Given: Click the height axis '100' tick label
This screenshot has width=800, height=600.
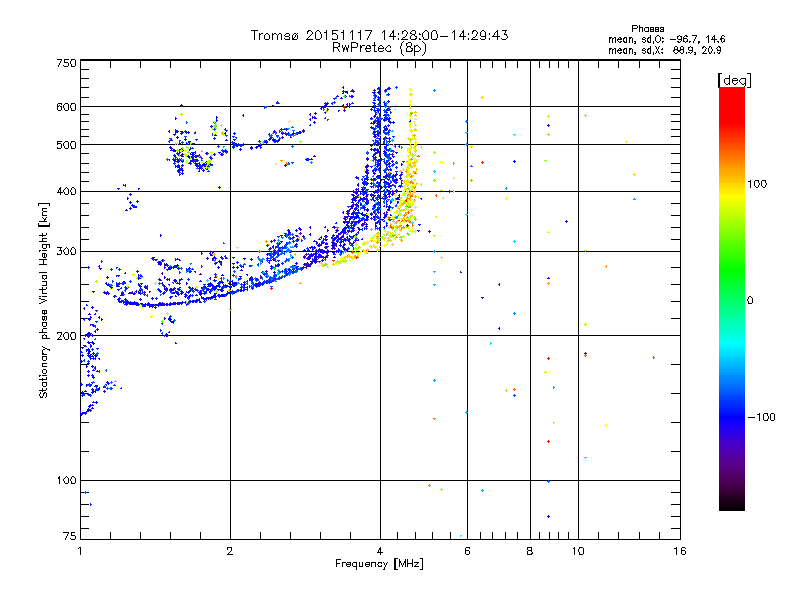Looking at the screenshot, I should [66, 480].
